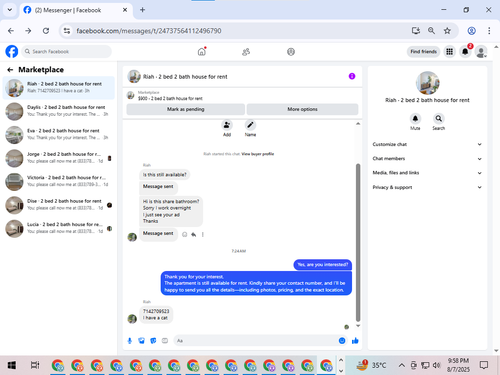500x375 pixels.
Task: Open Daylis conversation in list
Action: 59,111
